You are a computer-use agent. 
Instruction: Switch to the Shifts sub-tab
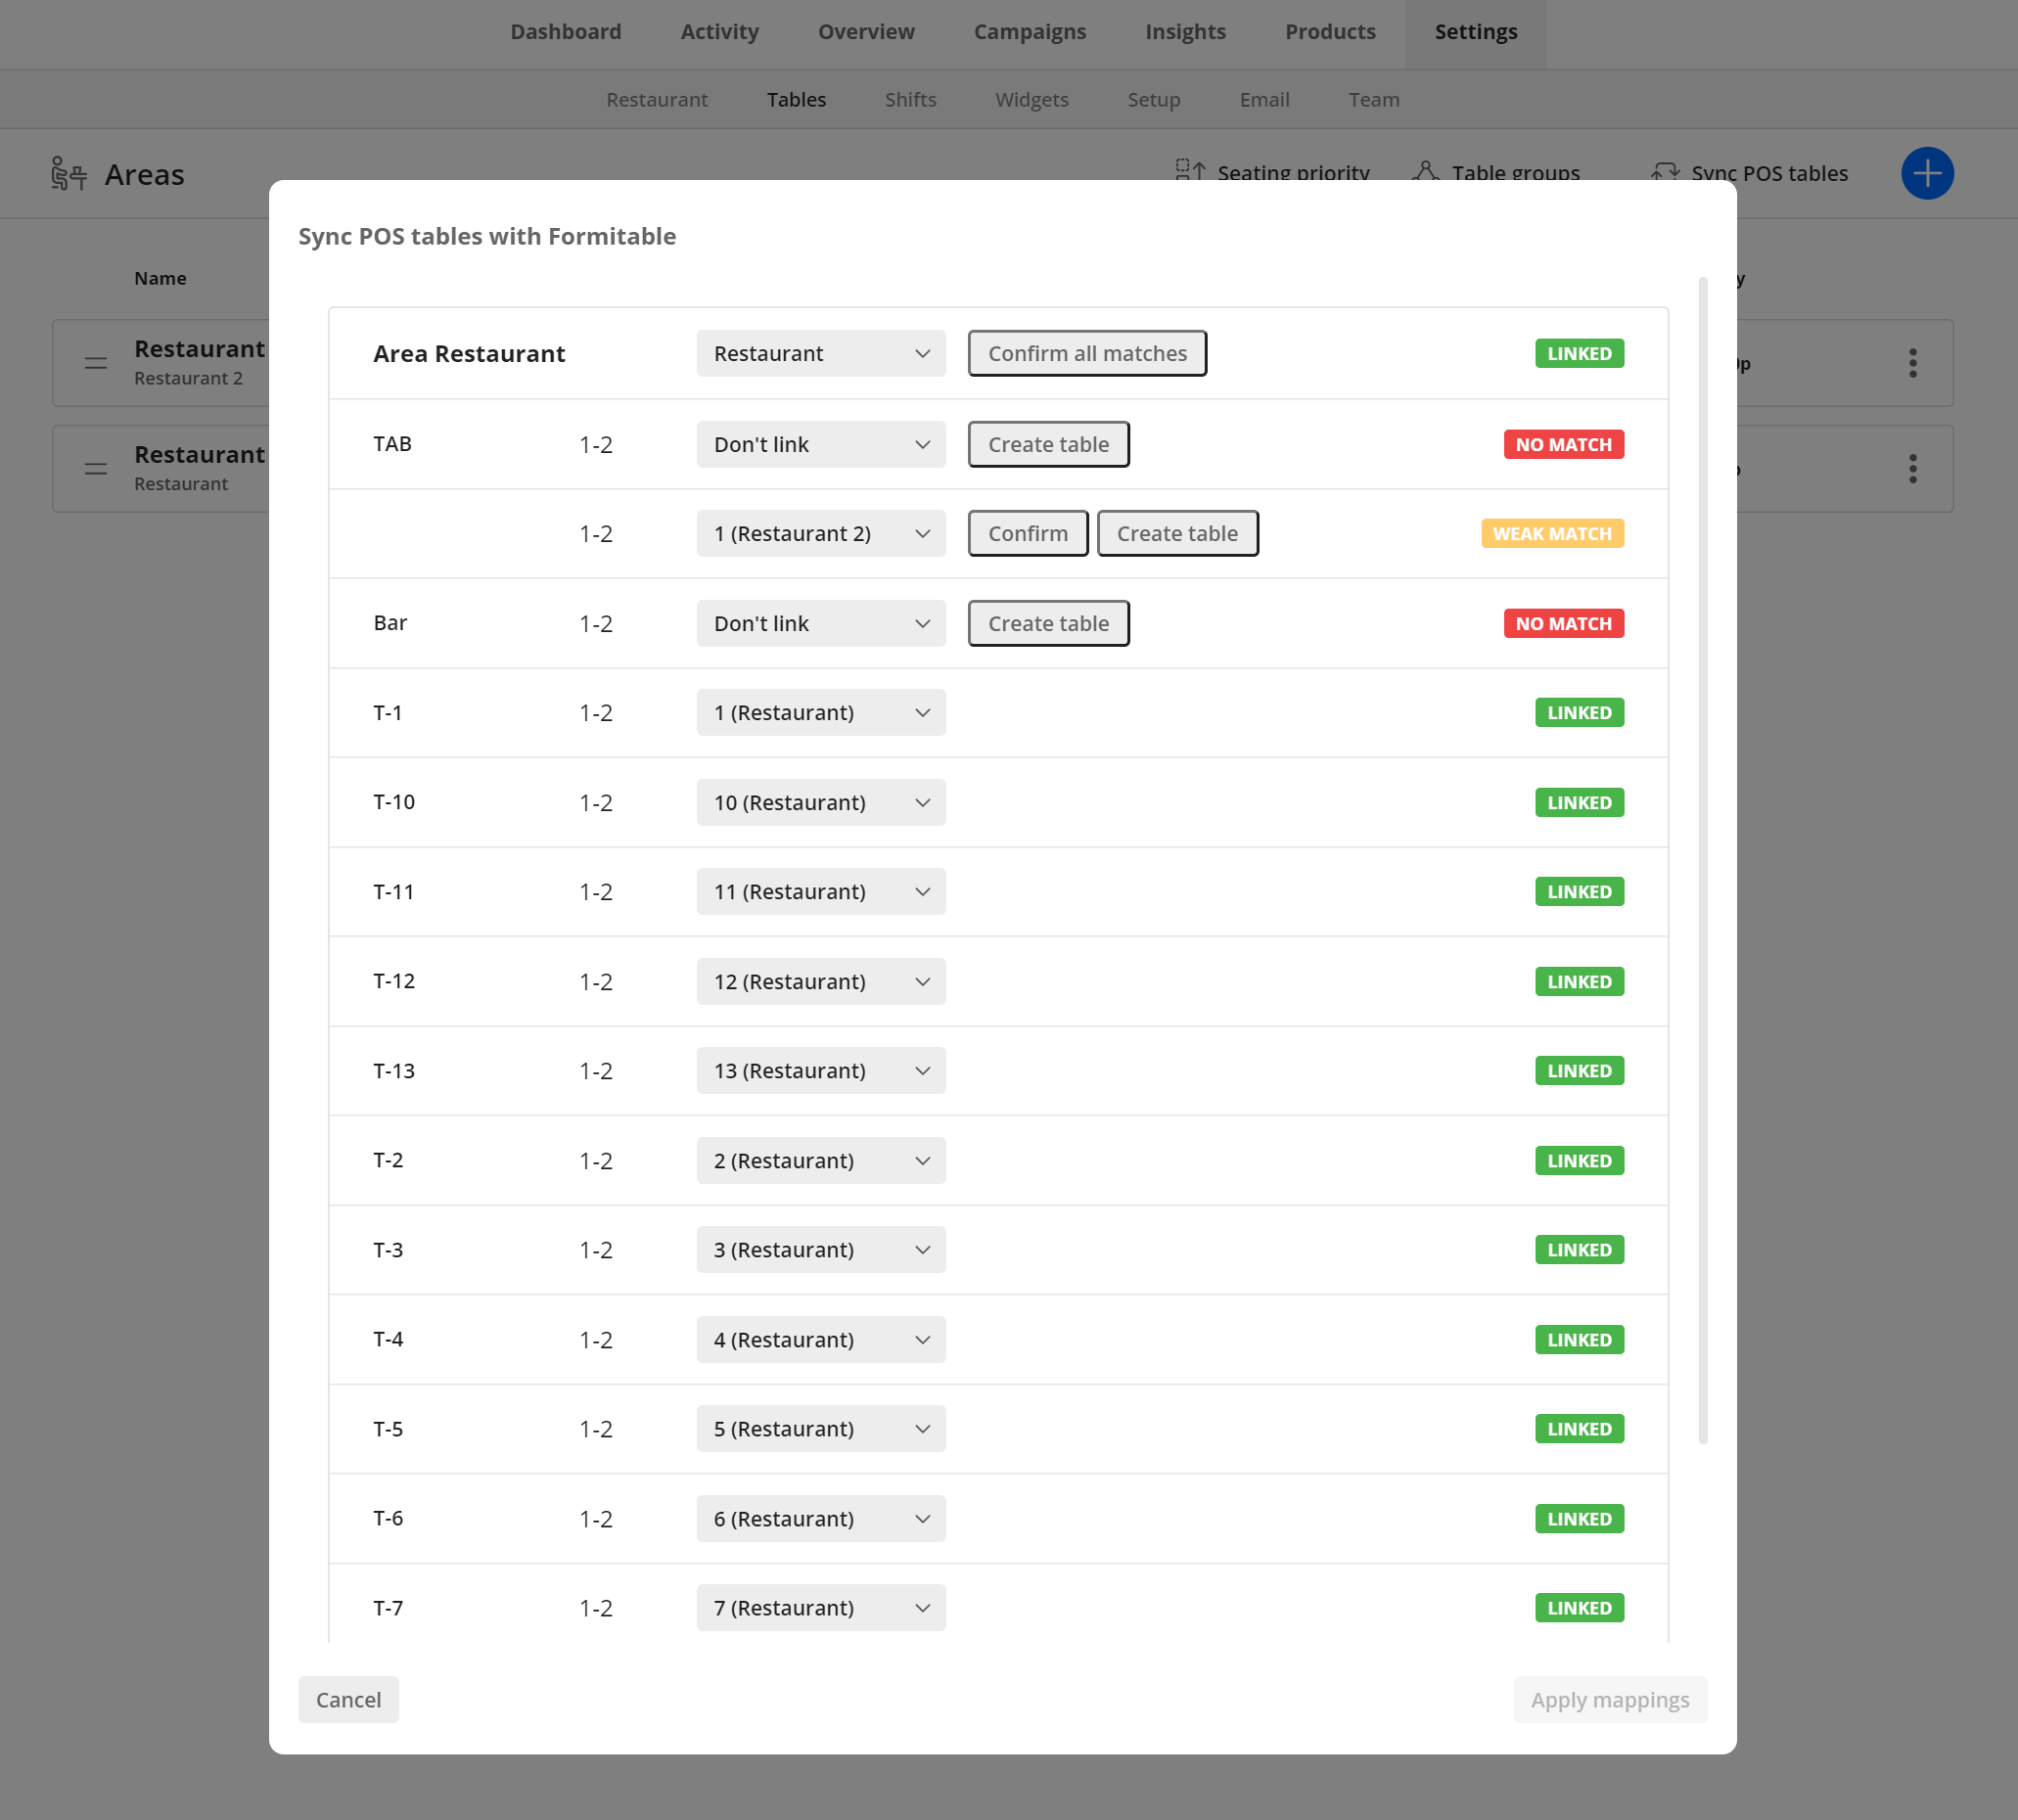[x=910, y=100]
